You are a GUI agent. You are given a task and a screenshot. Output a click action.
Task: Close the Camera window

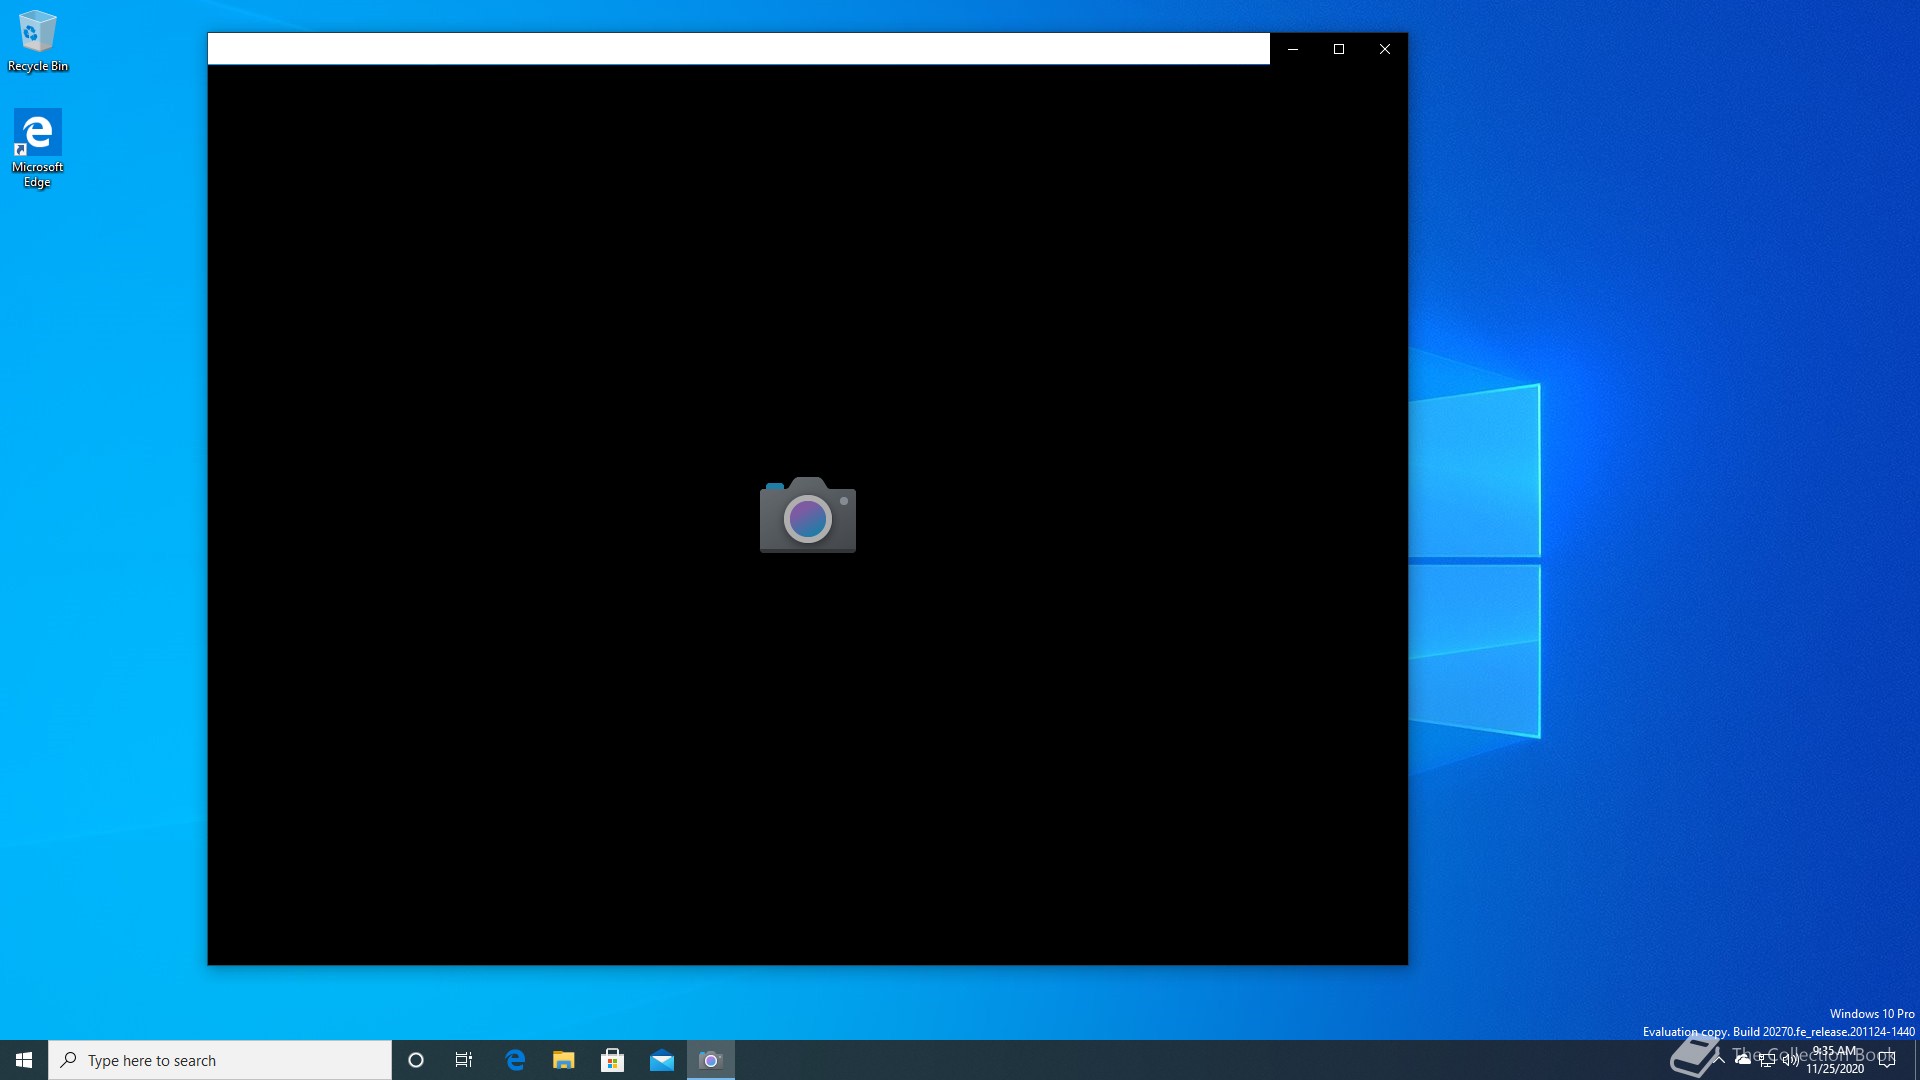click(x=1385, y=49)
